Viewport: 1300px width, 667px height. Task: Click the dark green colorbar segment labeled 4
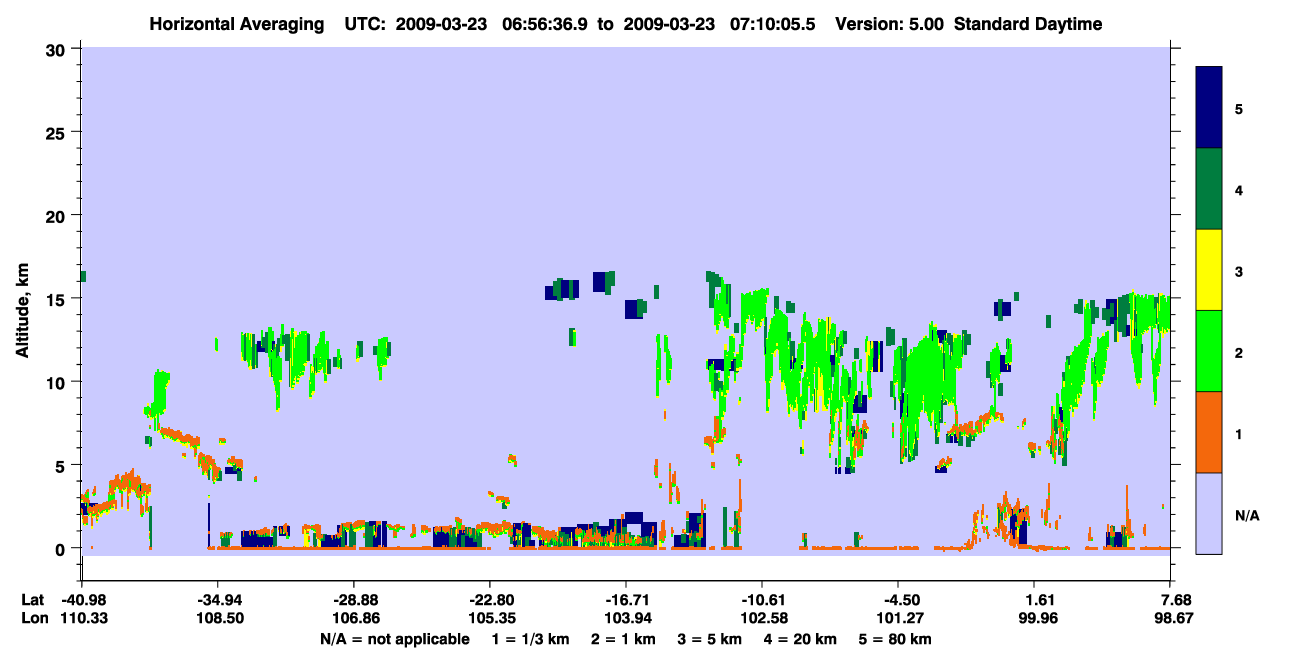pos(1209,189)
